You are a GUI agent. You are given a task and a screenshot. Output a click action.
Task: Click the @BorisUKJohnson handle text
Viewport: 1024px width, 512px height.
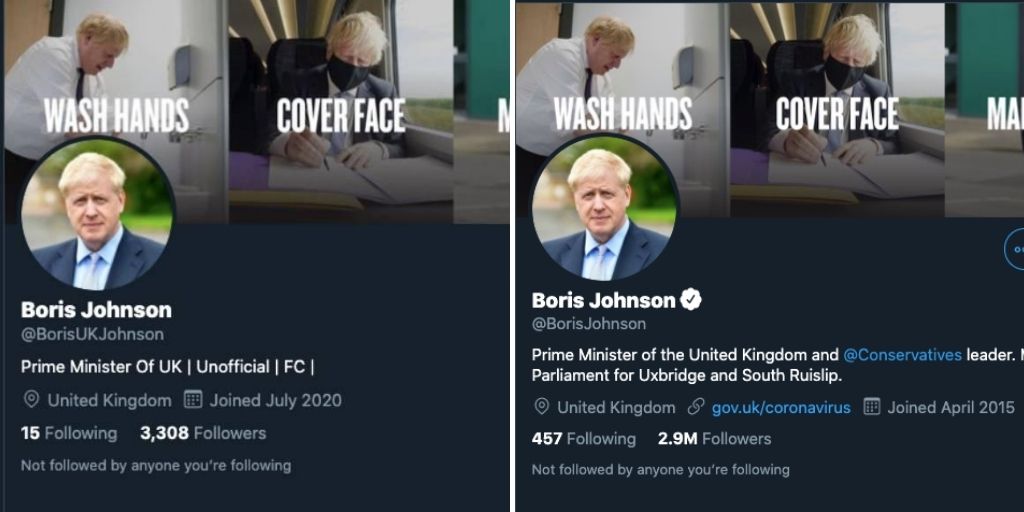pyautogui.click(x=92, y=334)
